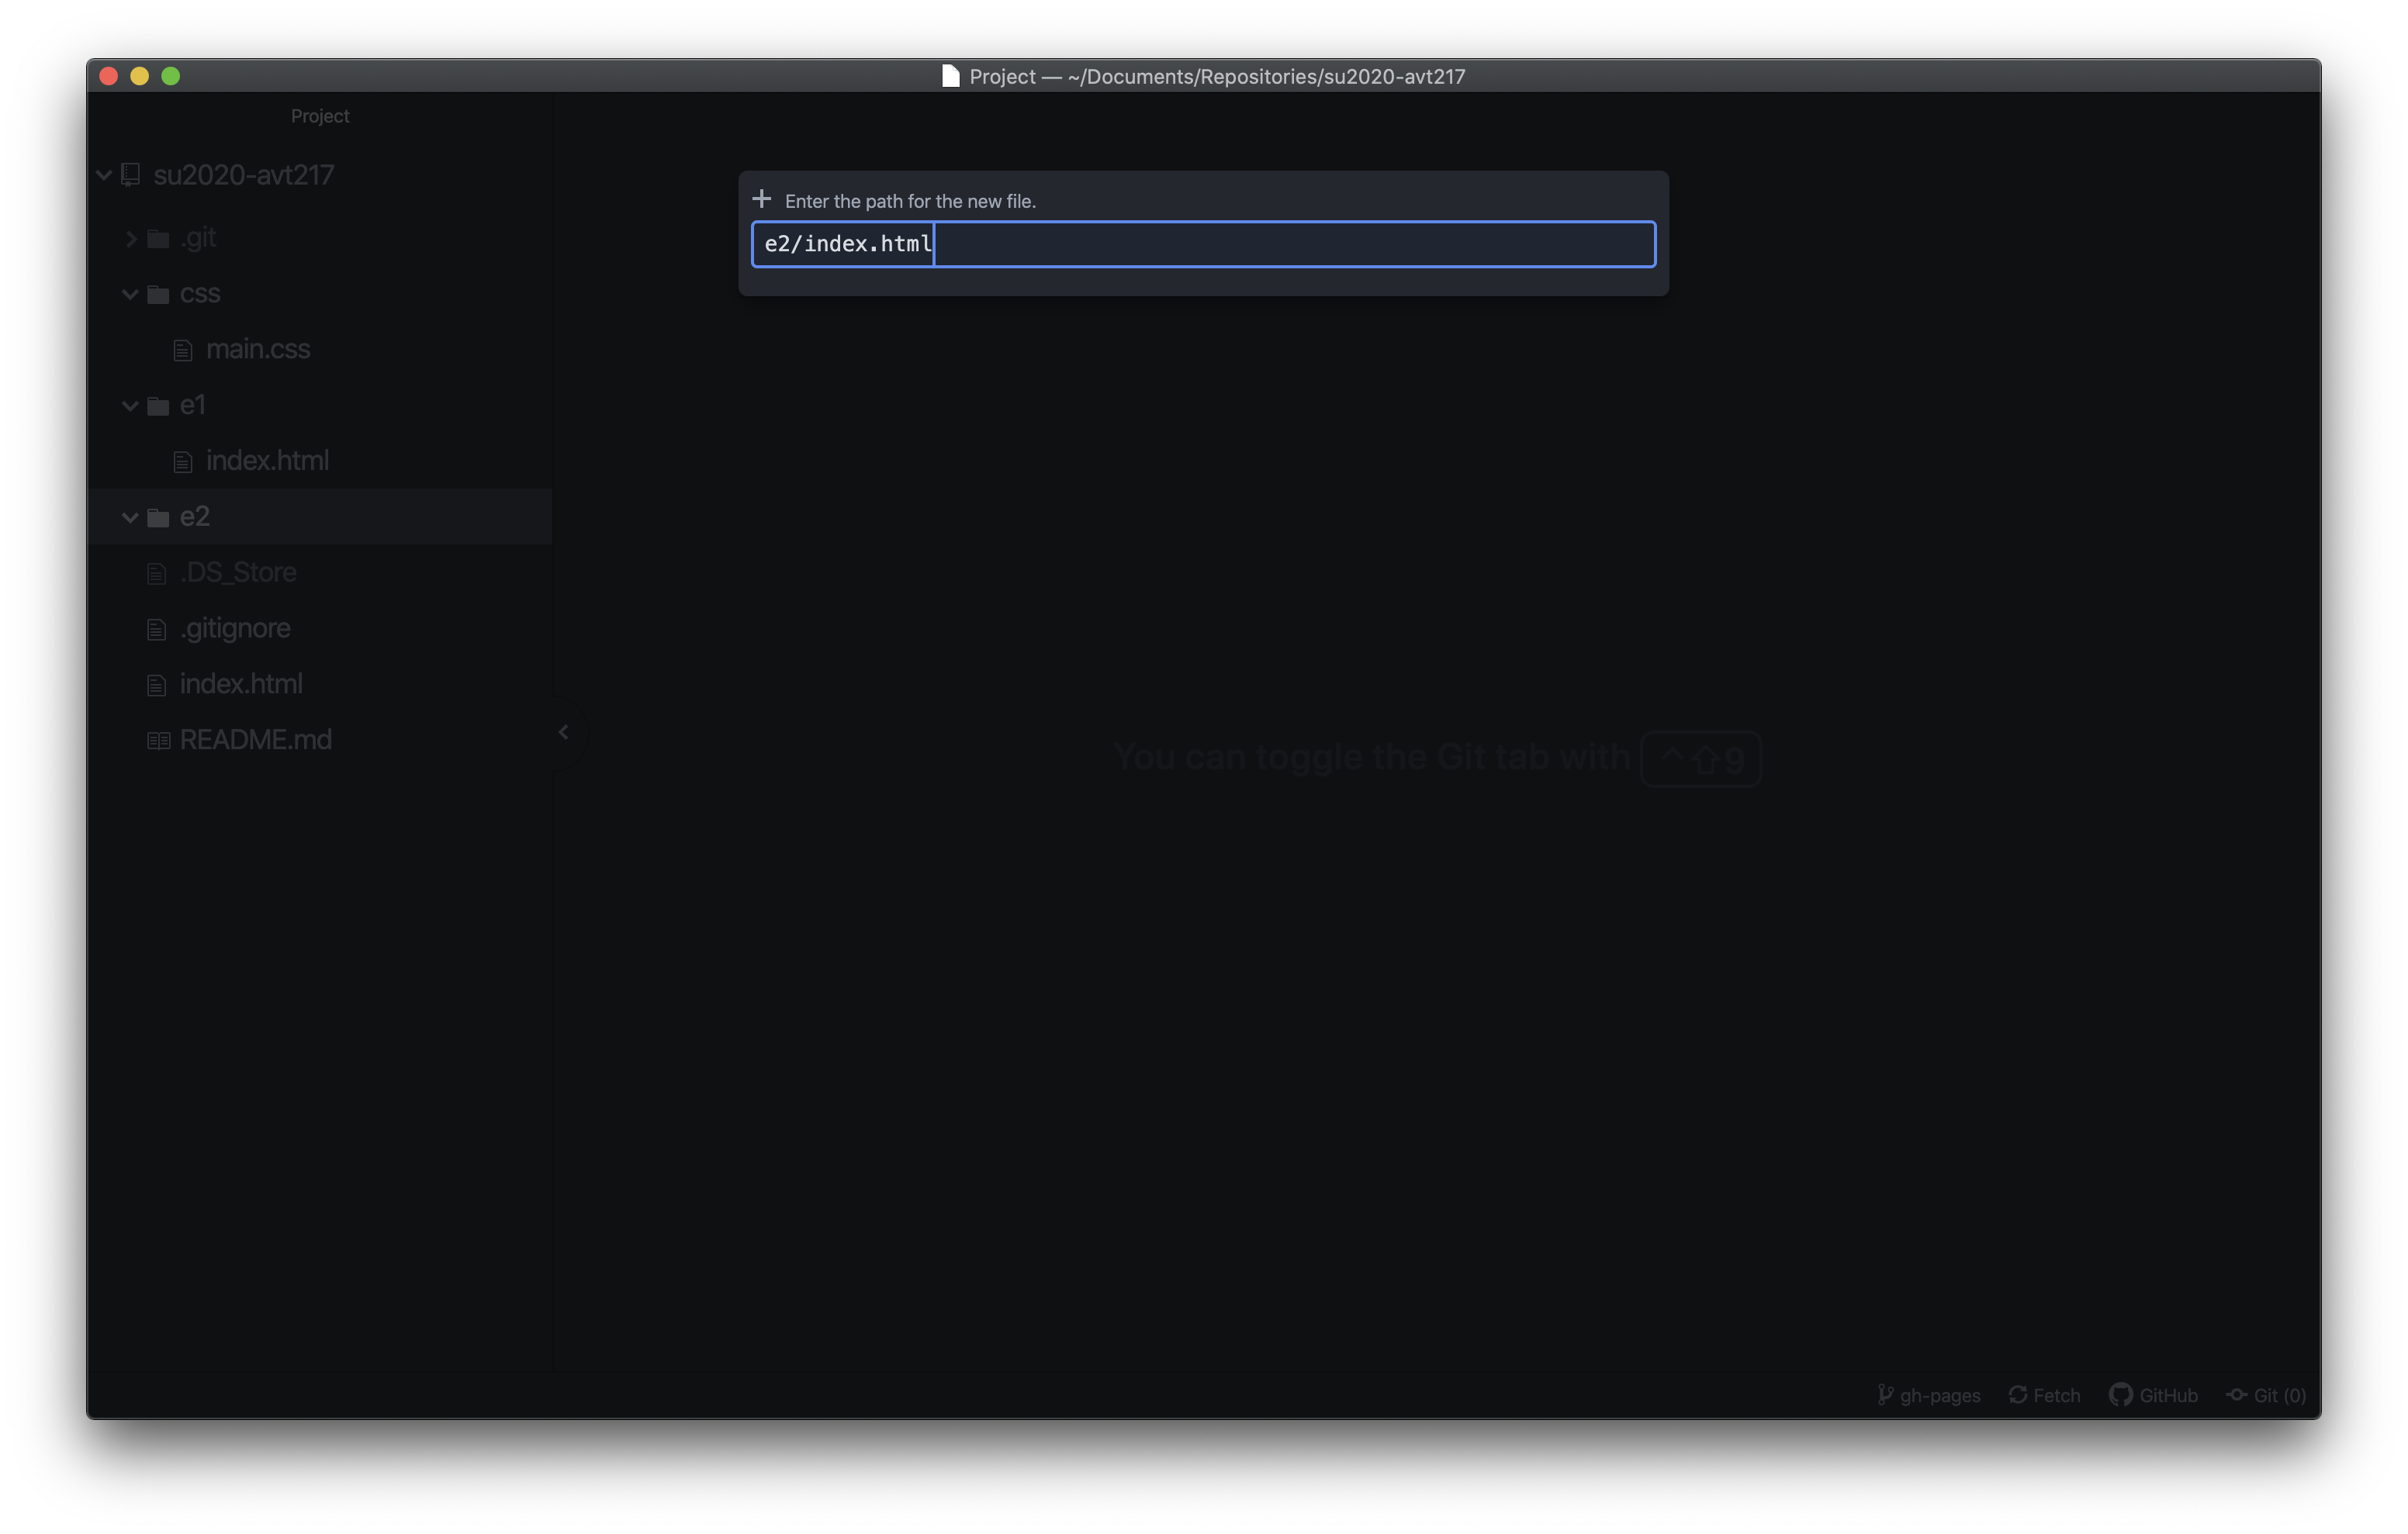Click the new file plus icon
The image size is (2408, 1534).
click(763, 199)
